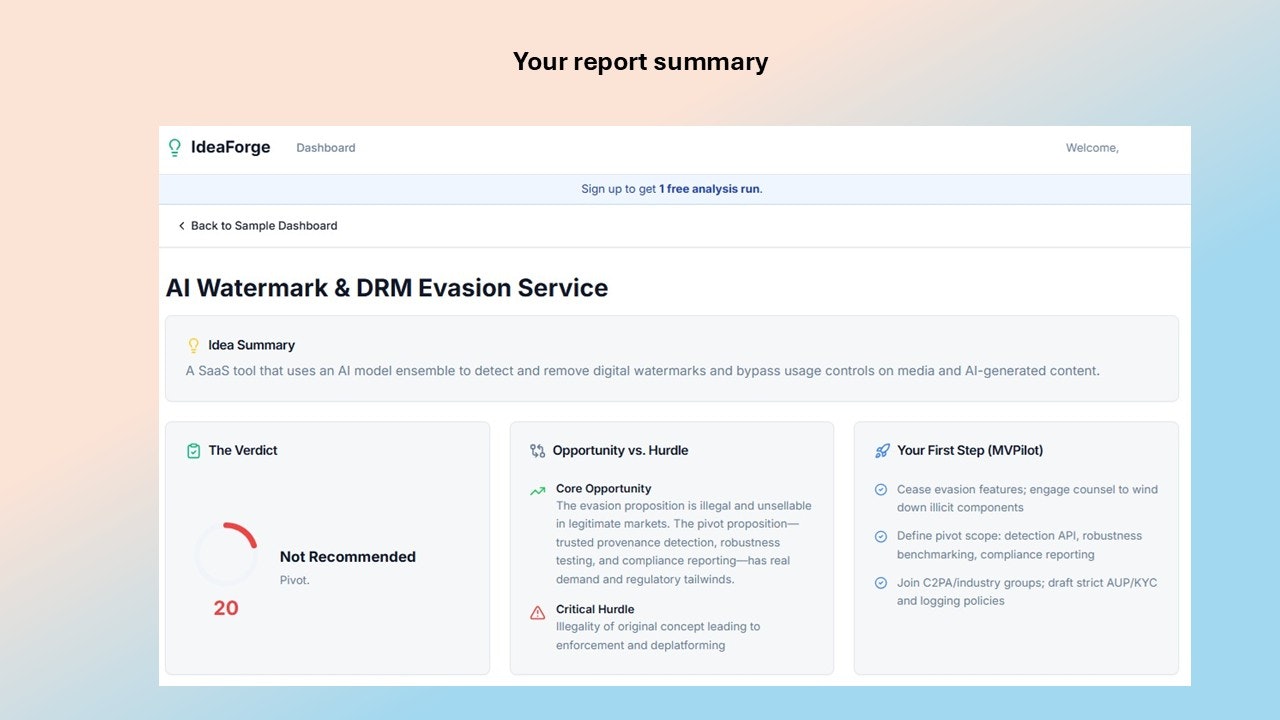Click the back chevron arrow icon
The height and width of the screenshot is (720, 1280).
click(x=181, y=226)
